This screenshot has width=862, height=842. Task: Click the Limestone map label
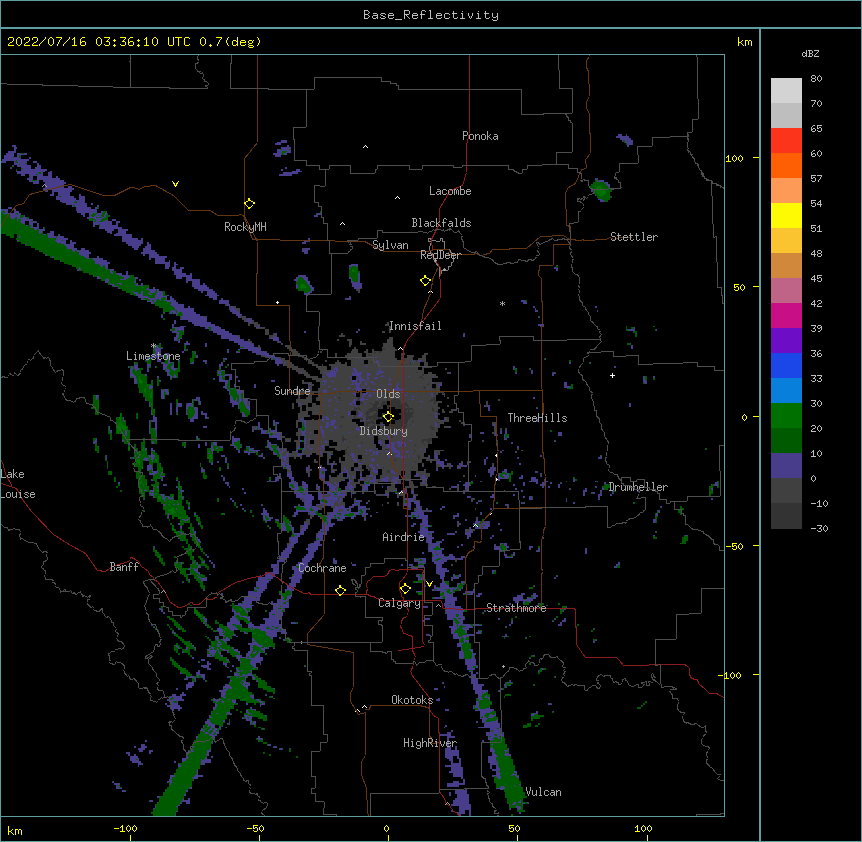tap(153, 356)
